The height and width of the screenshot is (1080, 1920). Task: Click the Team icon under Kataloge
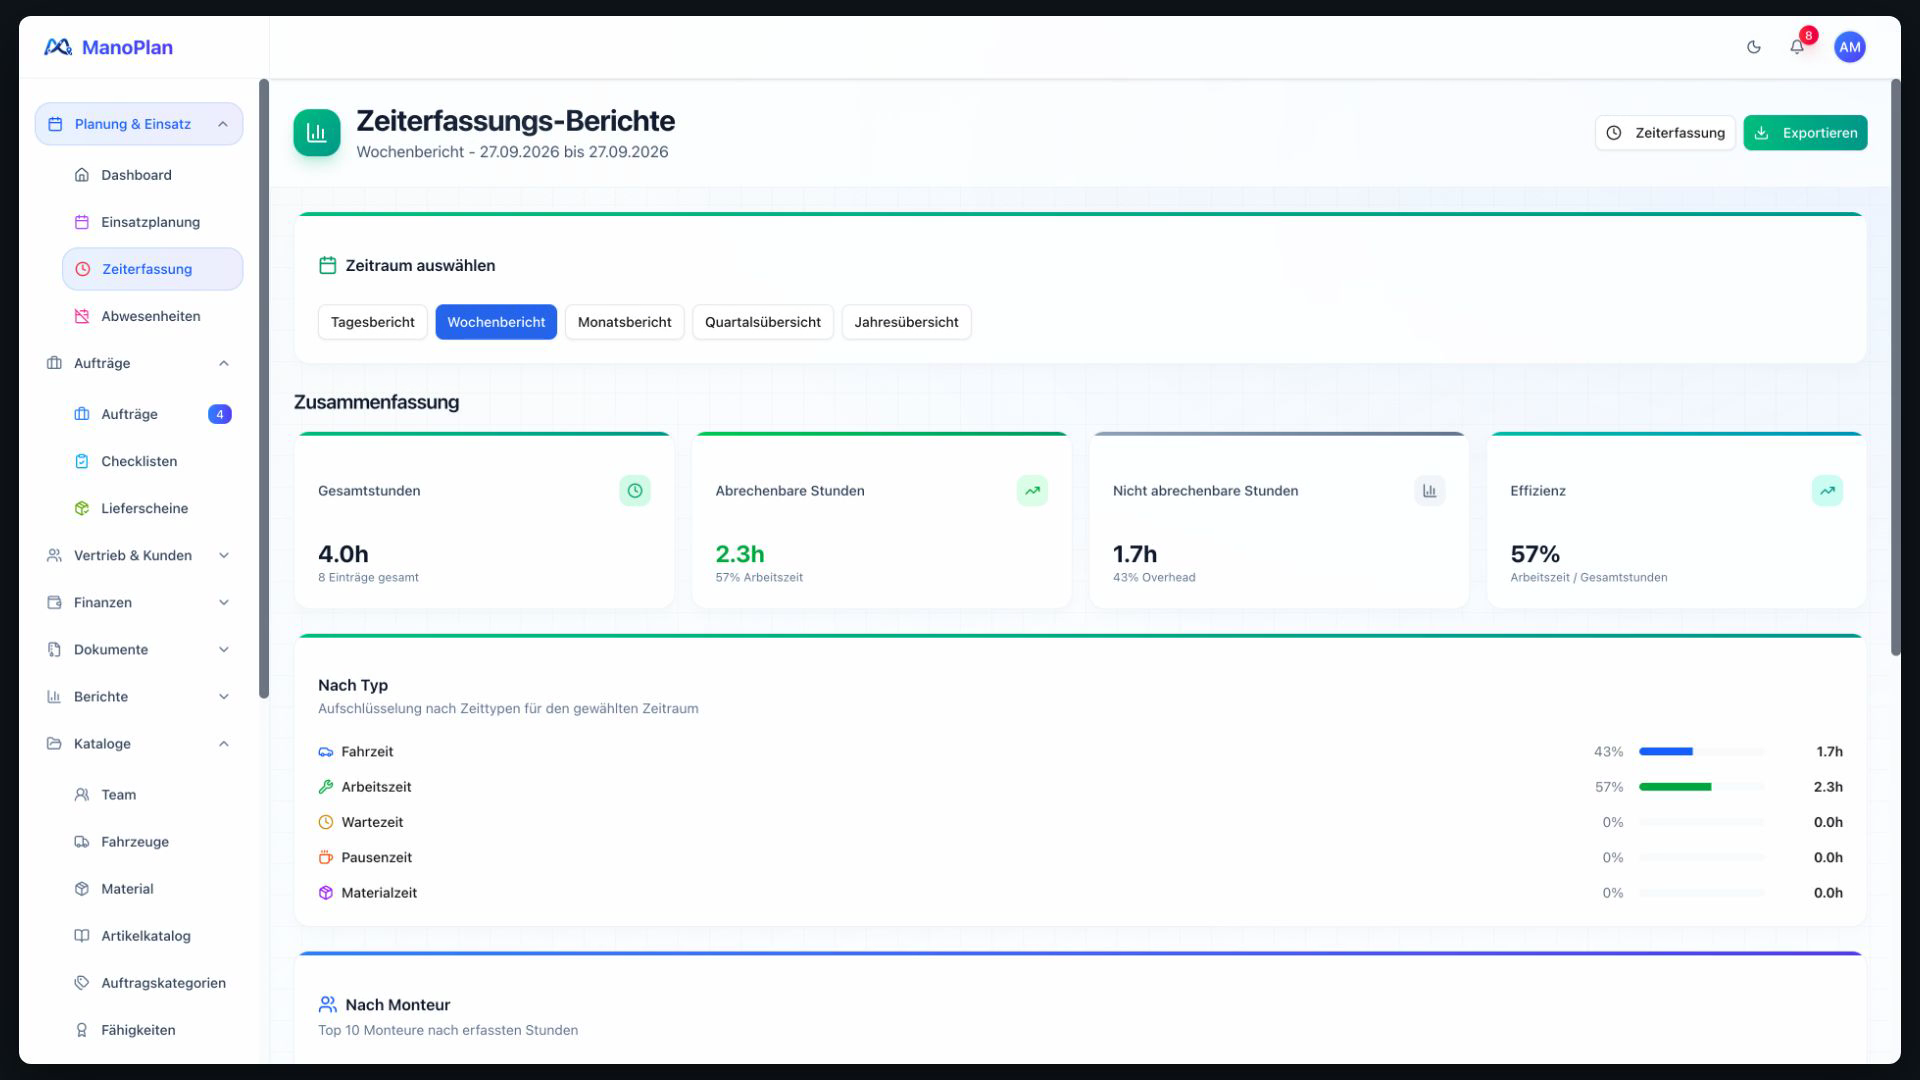pyautogui.click(x=82, y=795)
